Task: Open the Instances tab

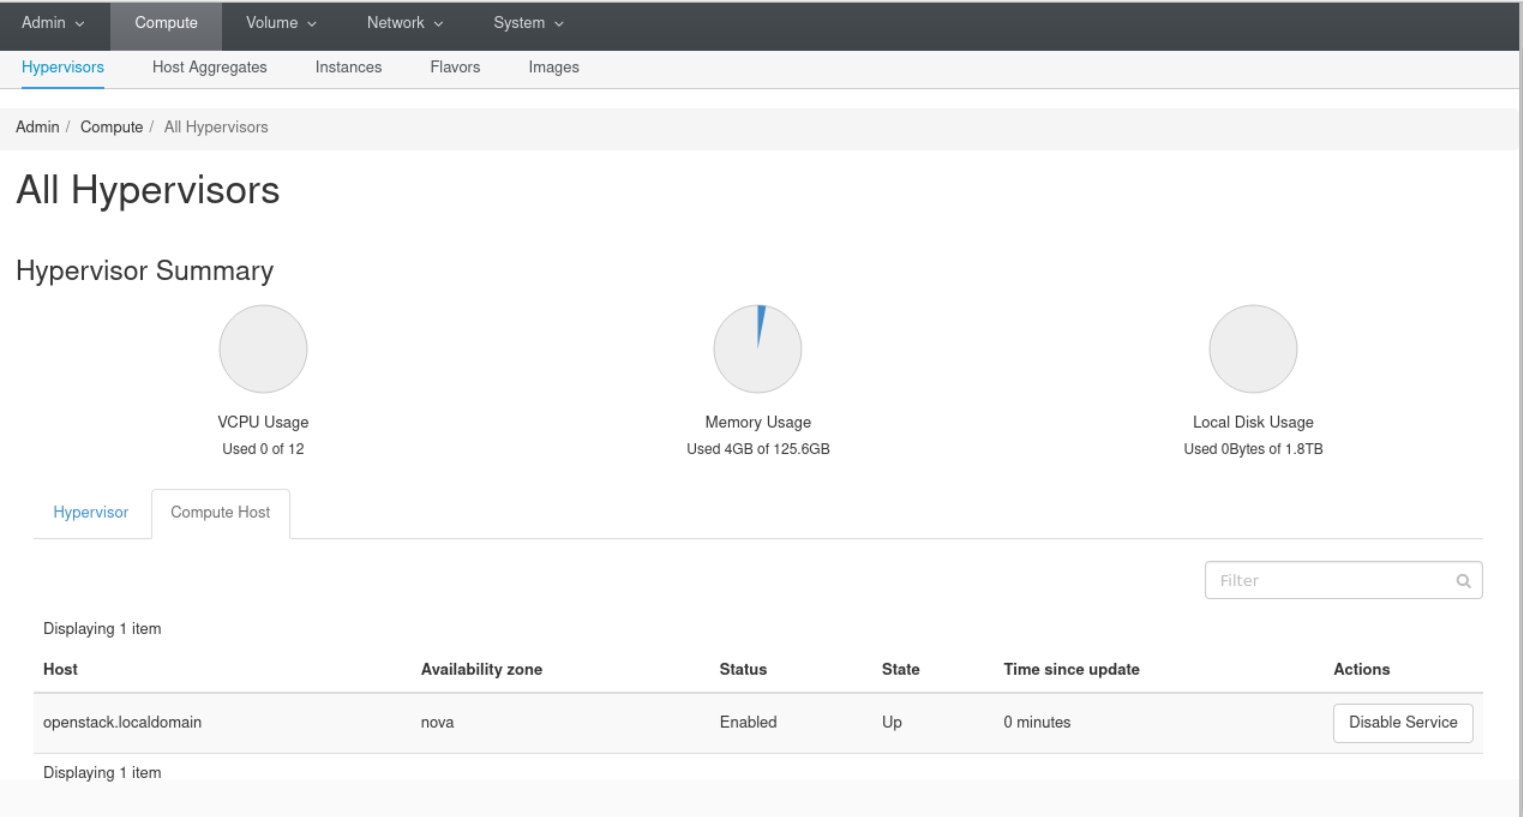Action: [x=348, y=67]
